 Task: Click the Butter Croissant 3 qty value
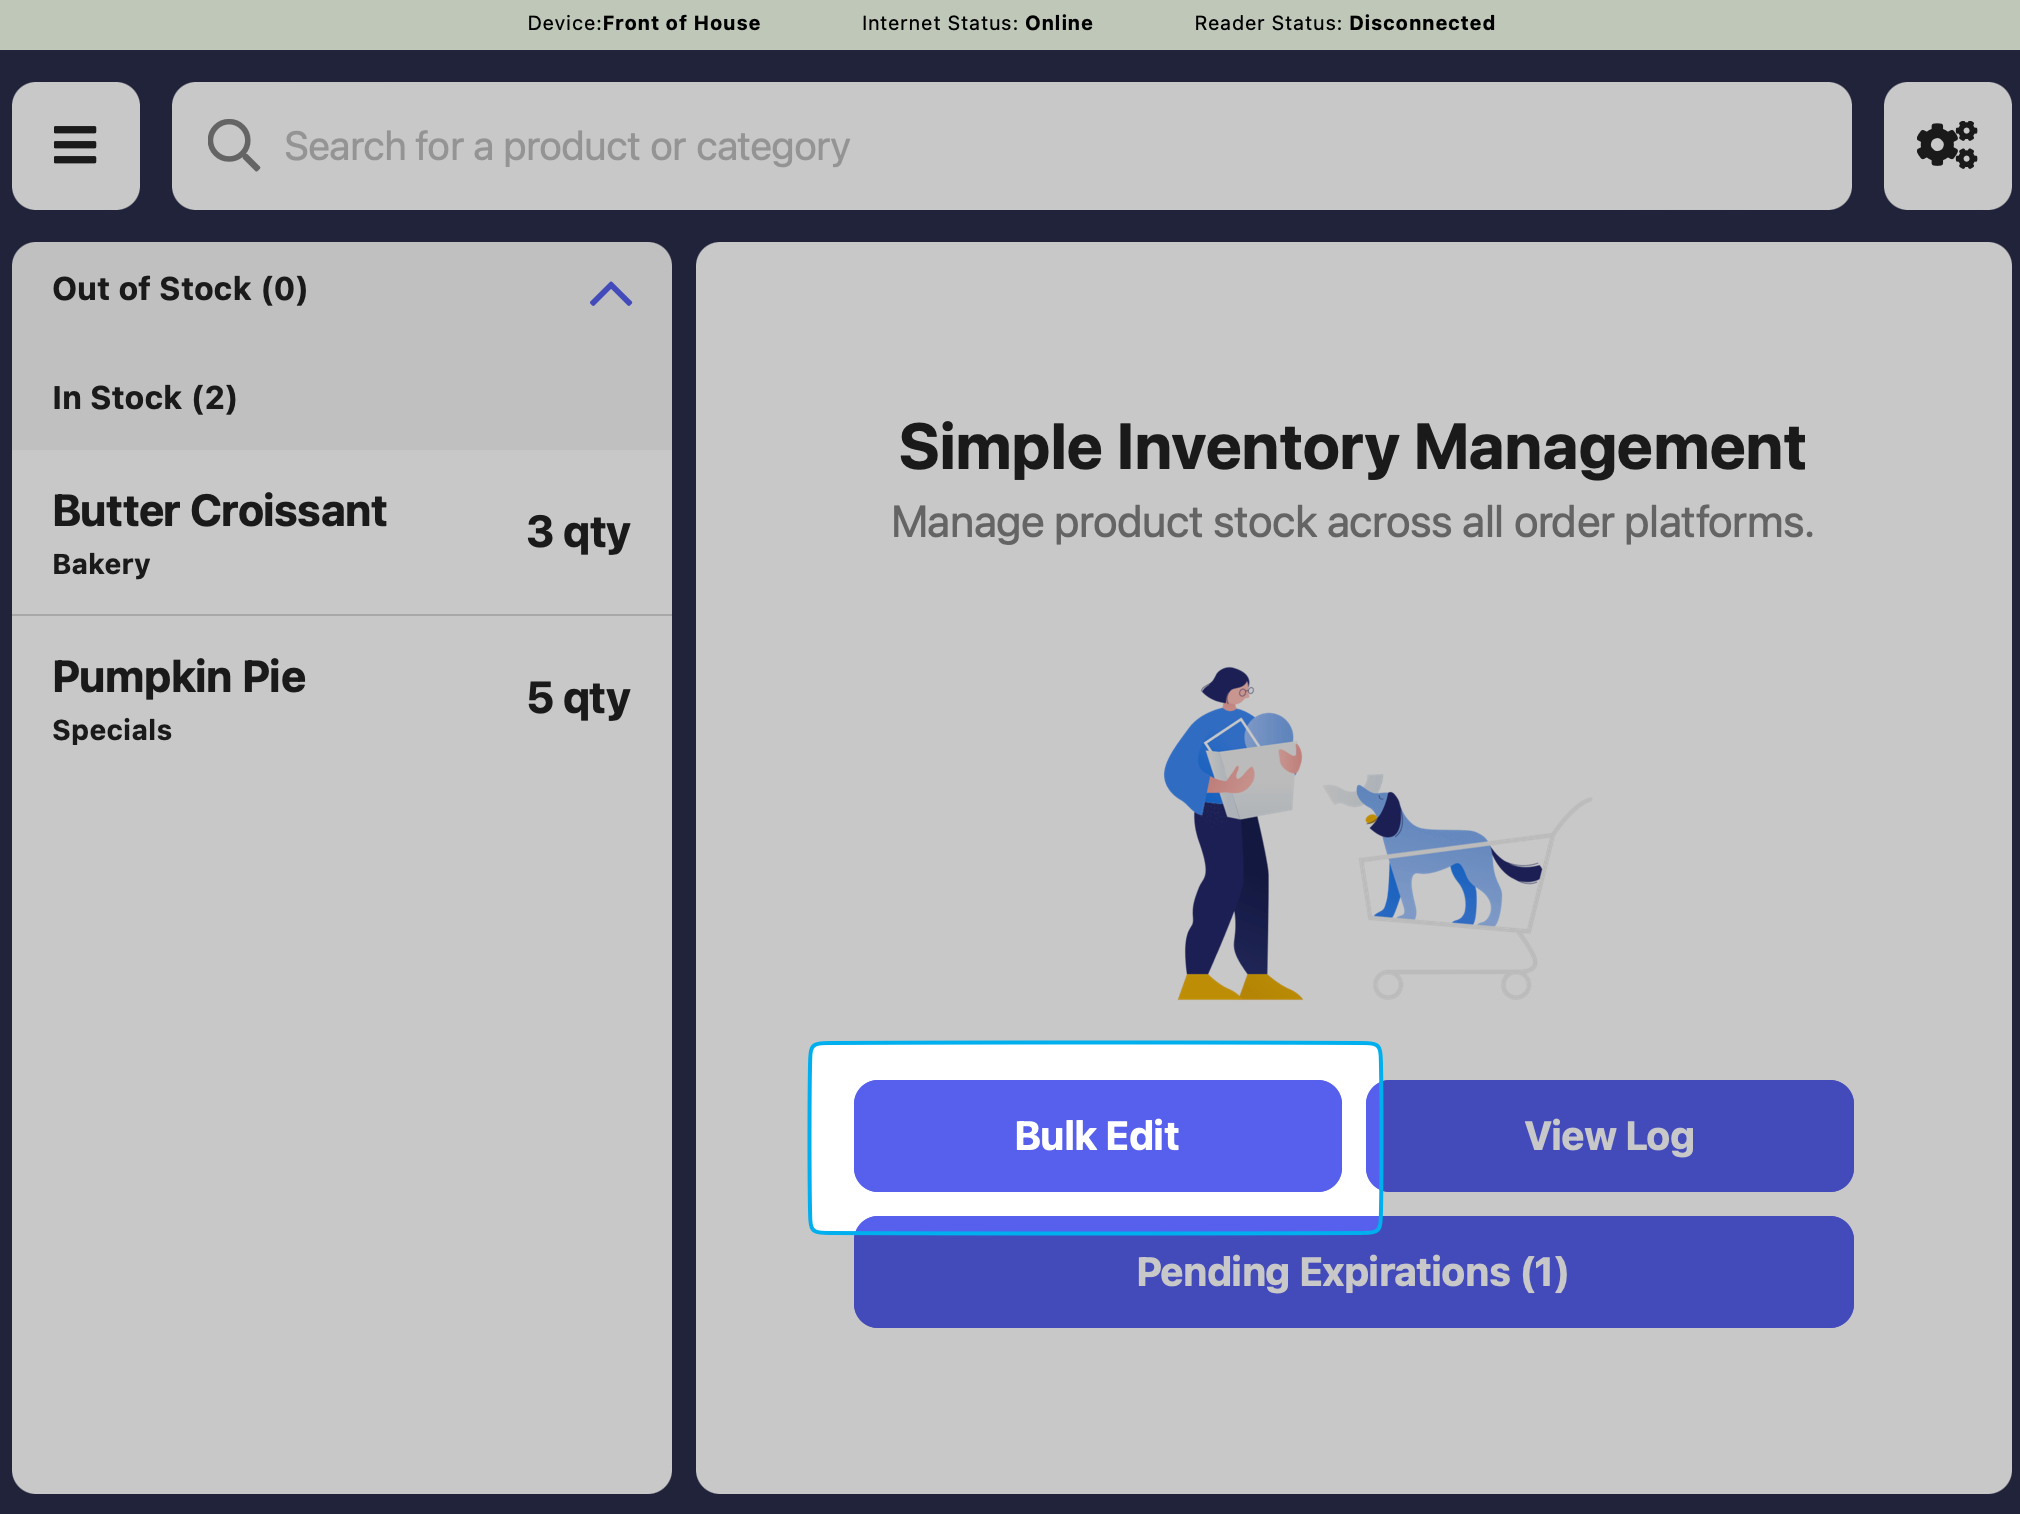(x=578, y=532)
